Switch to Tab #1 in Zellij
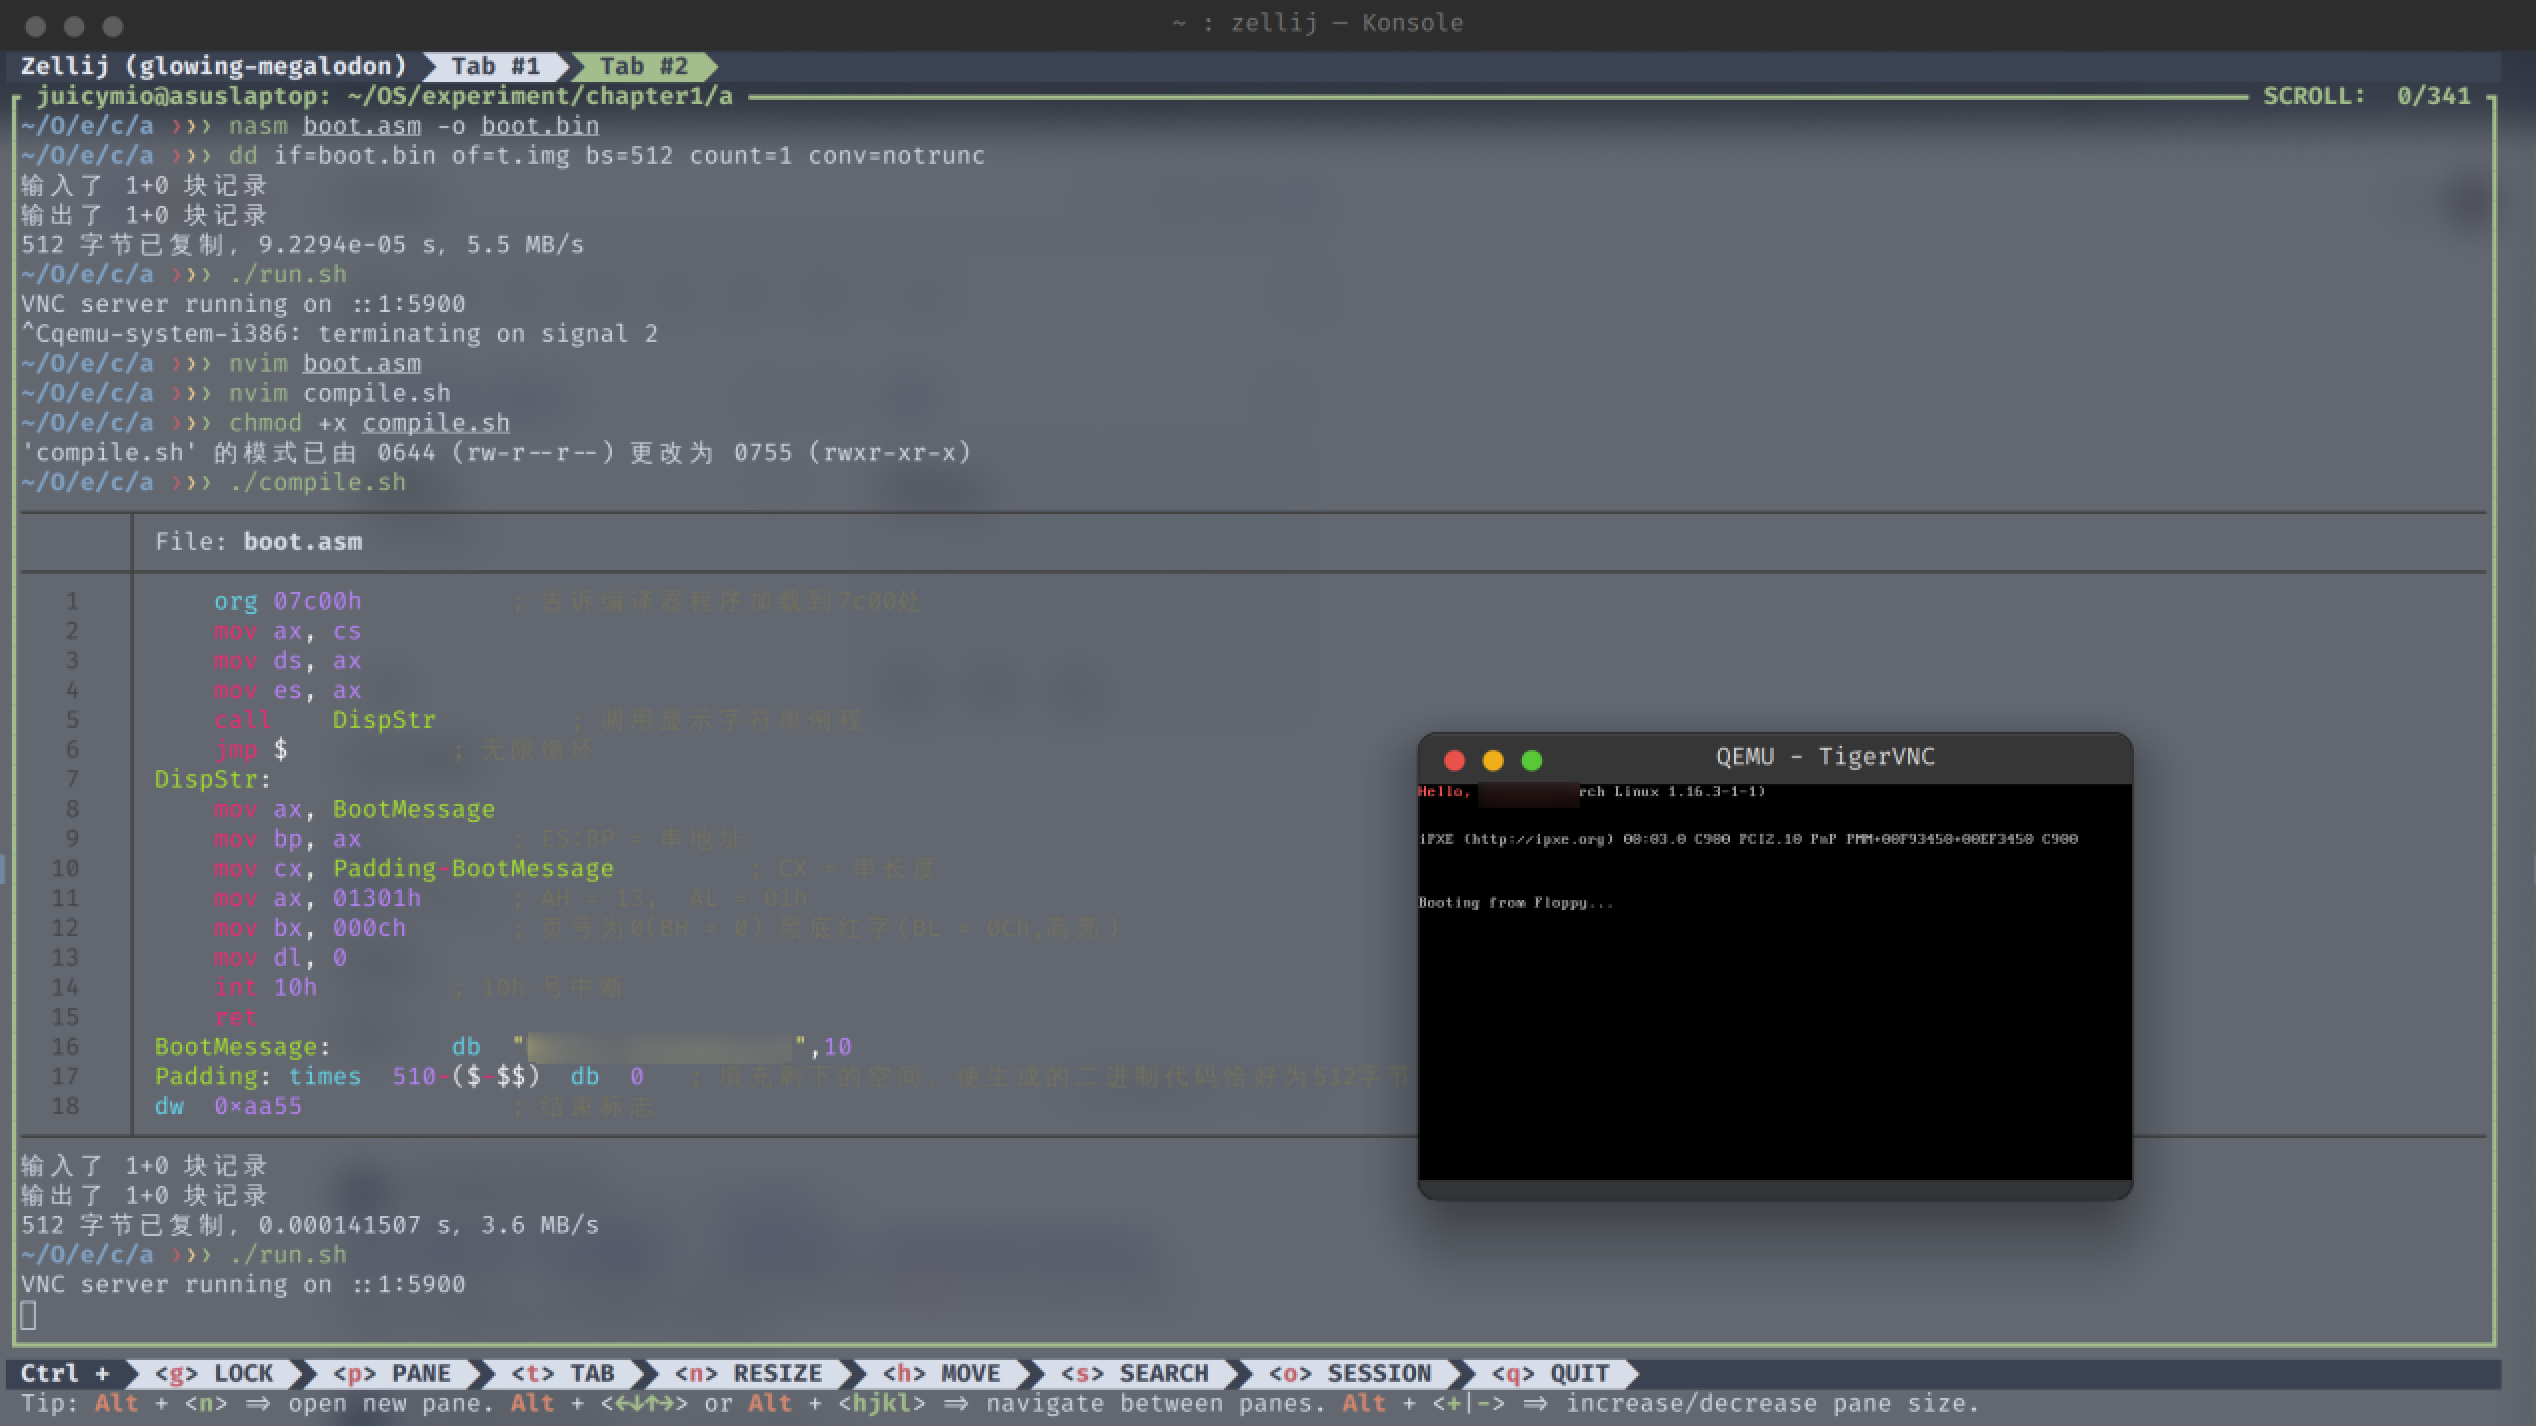This screenshot has width=2536, height=1426. 495,66
